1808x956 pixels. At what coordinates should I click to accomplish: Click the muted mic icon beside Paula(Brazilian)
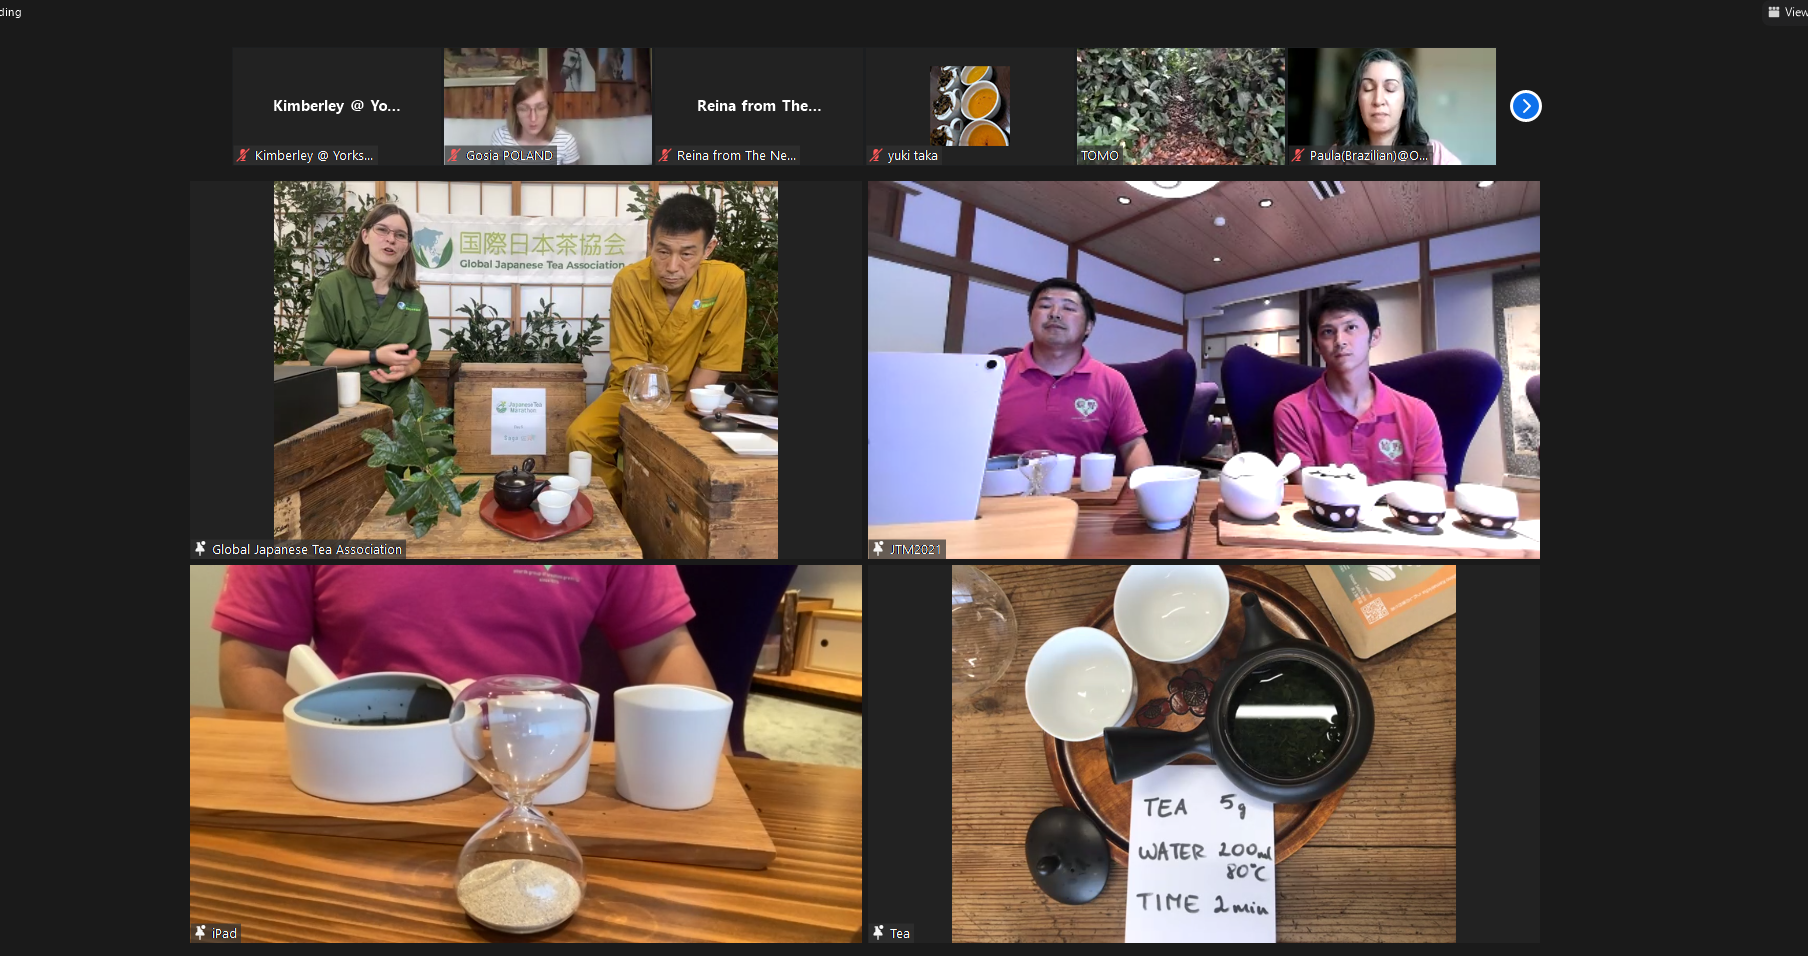[x=1297, y=156]
